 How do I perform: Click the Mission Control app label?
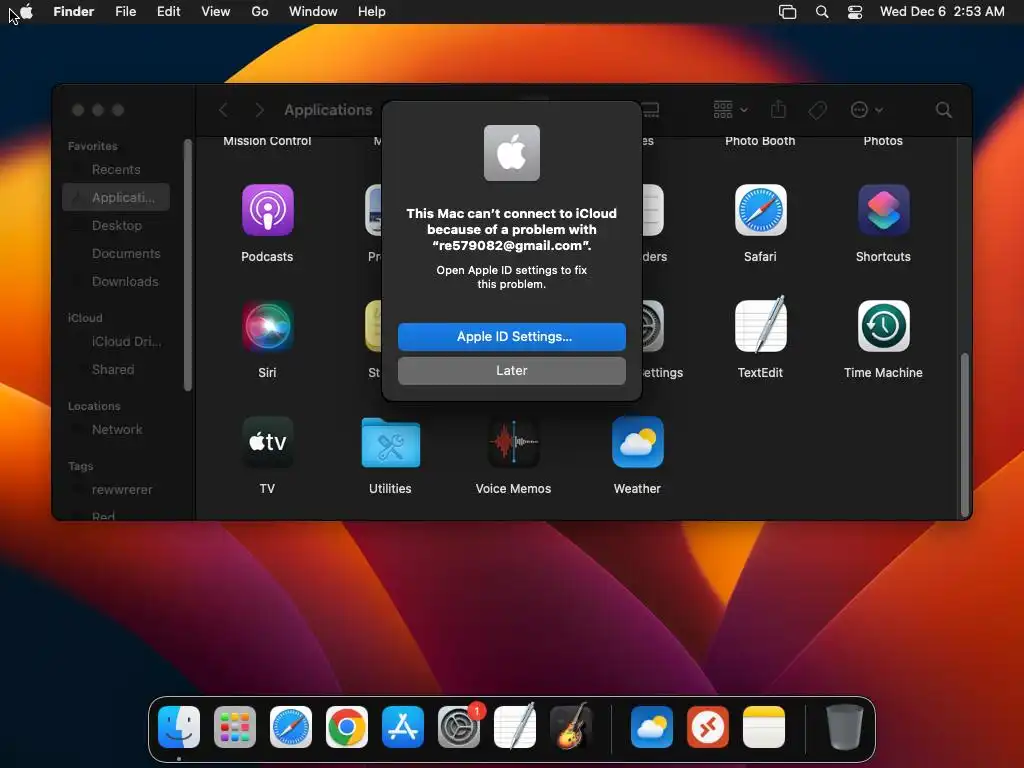267,141
